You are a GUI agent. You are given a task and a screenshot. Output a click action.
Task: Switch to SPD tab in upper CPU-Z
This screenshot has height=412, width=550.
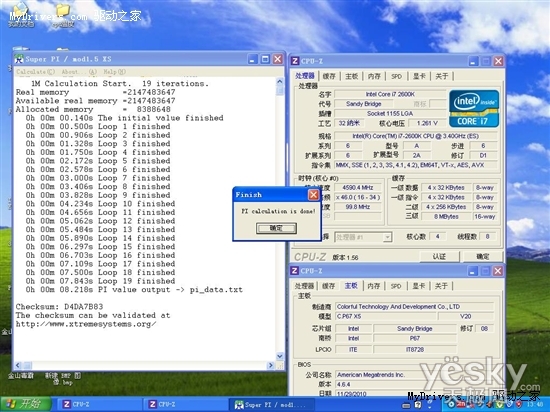[396, 76]
